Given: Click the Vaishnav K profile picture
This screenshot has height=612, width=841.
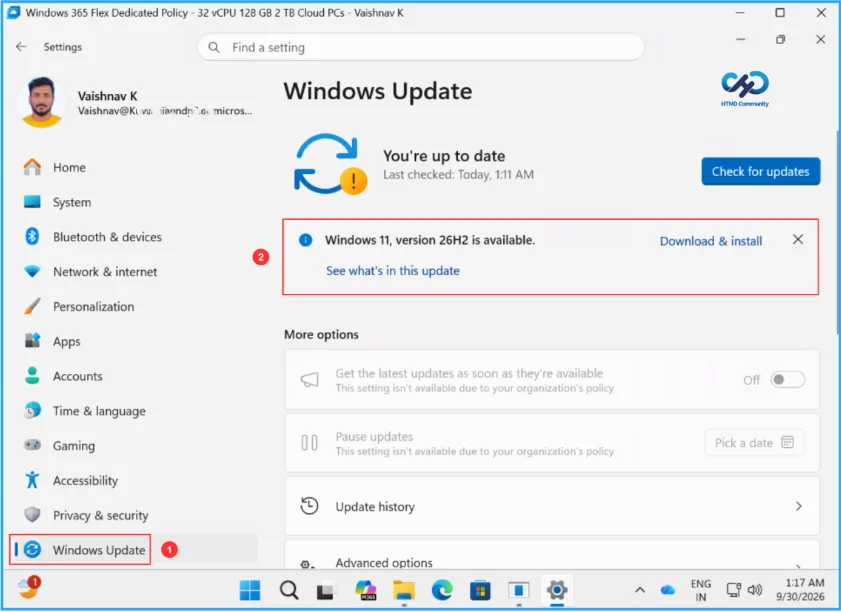Looking at the screenshot, I should 41,102.
